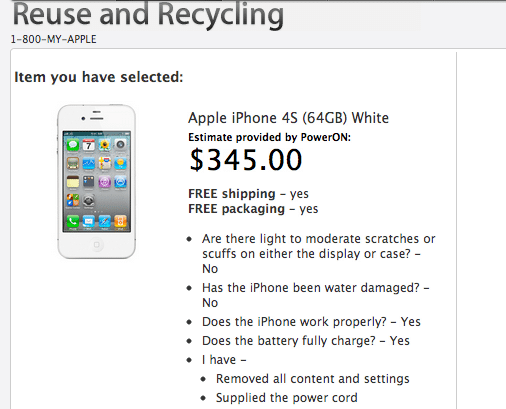Click the Settings gear icon on iPhone
This screenshot has width=506, height=409.
click(x=89, y=201)
